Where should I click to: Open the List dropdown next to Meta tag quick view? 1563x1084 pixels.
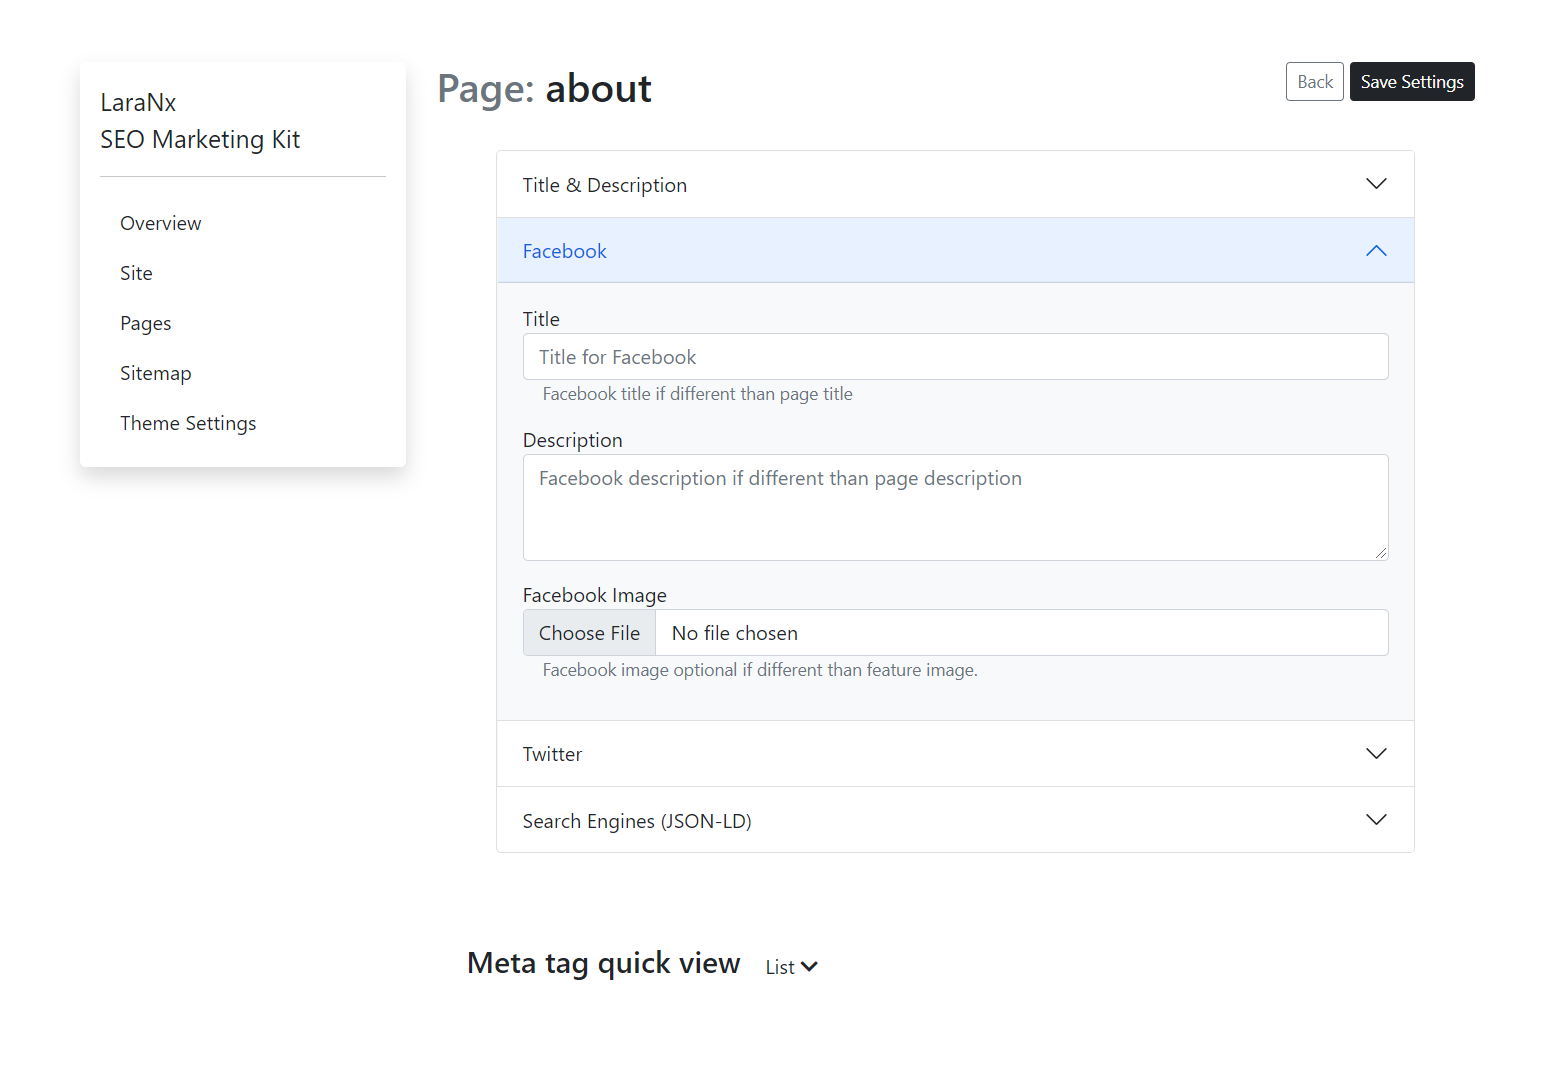790,966
